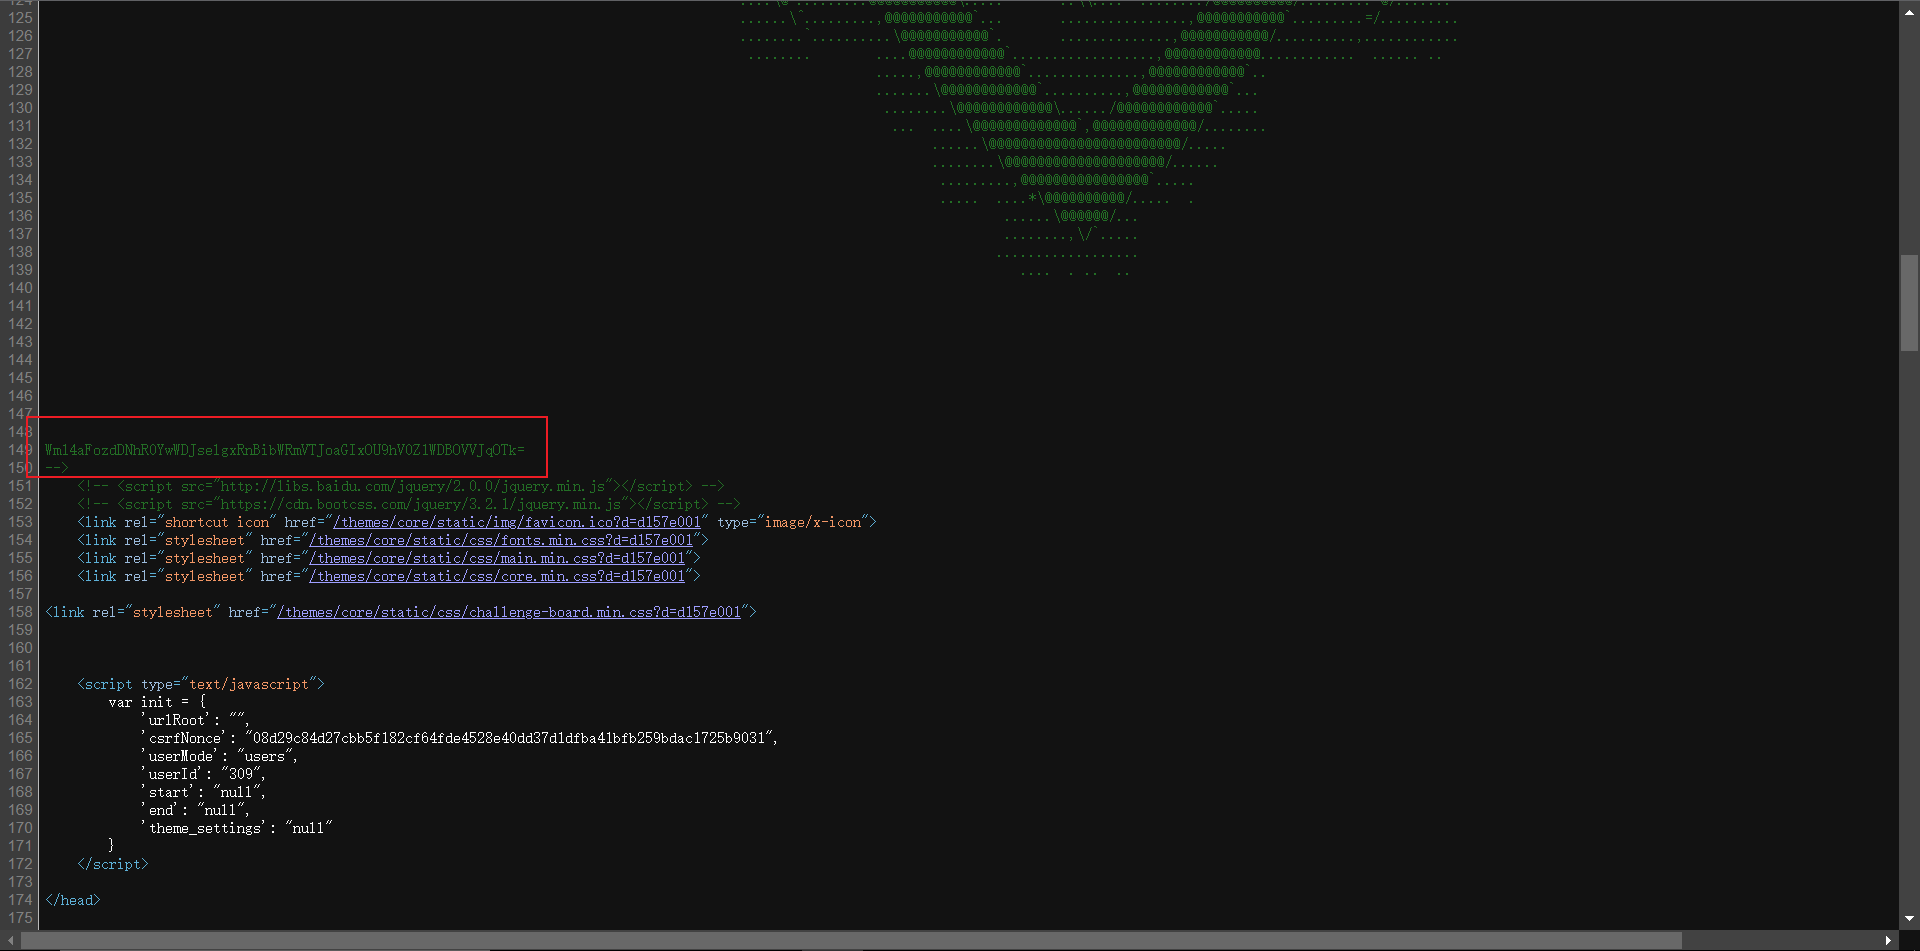Select the fonts.min.css URL on line 154
Image resolution: width=1920 pixels, height=951 pixels.
click(x=502, y=540)
